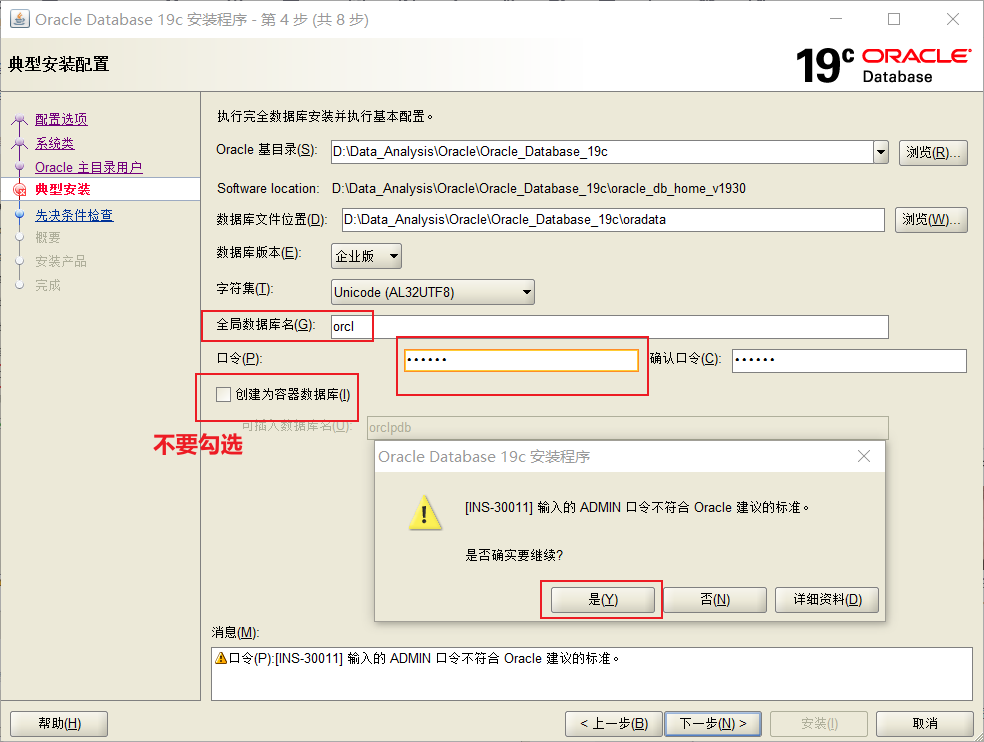Go back with 上一步(B) button
The image size is (984, 742).
(x=614, y=724)
